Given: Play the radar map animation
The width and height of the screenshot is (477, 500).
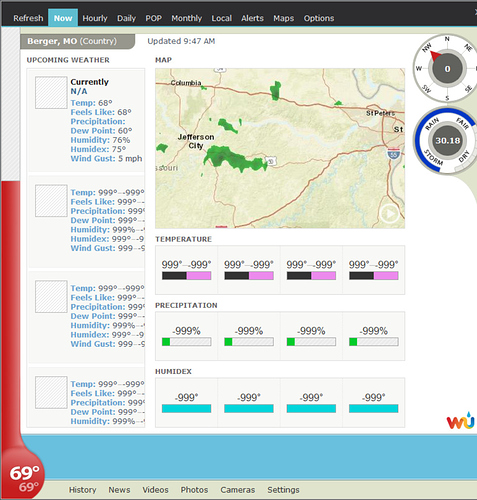Looking at the screenshot, I should point(389,213).
